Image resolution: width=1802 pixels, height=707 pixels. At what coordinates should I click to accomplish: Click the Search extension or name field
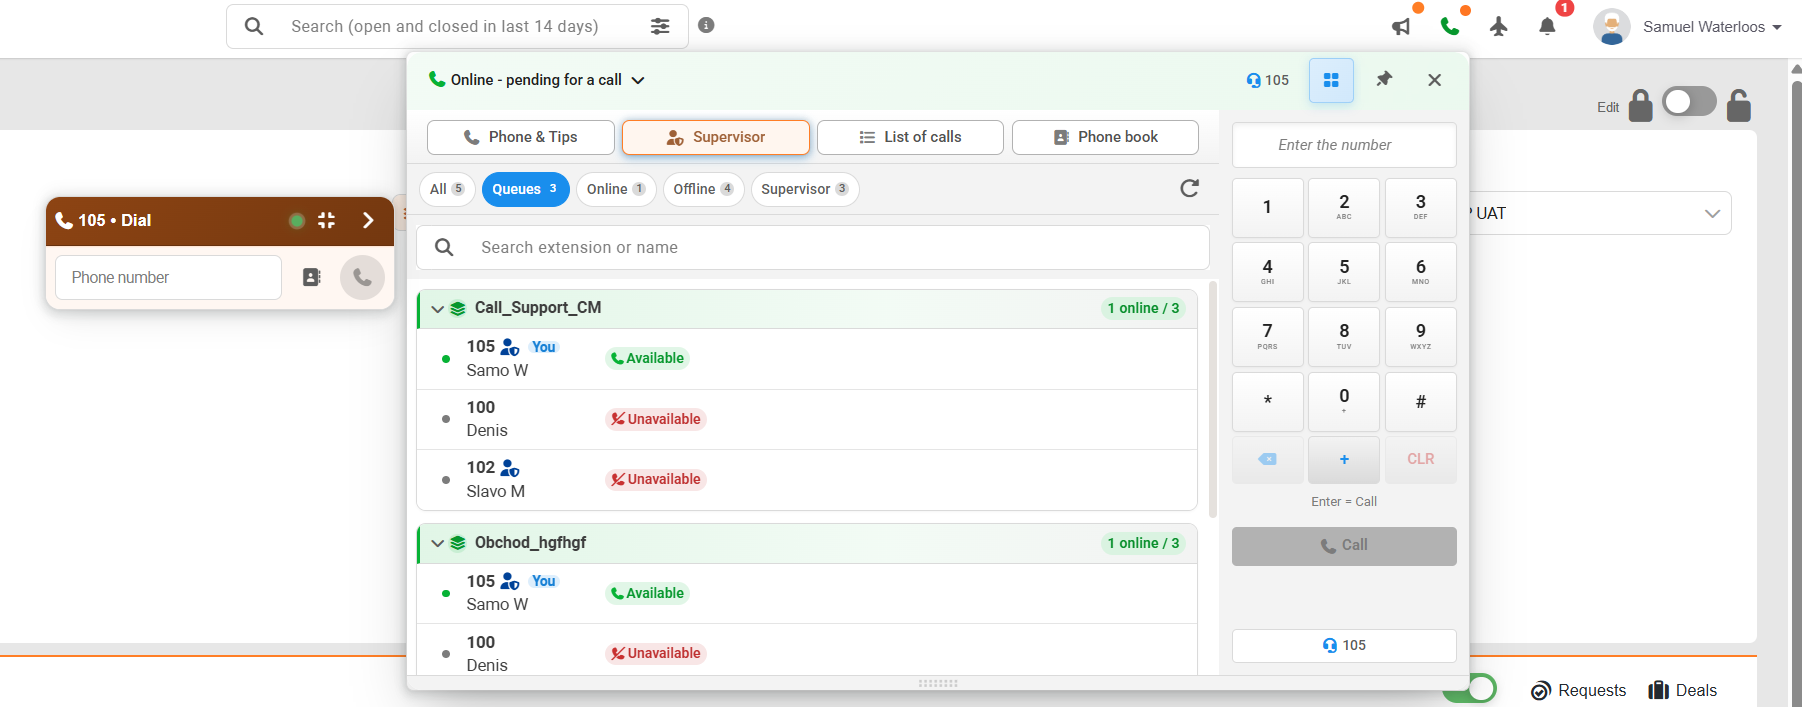(x=813, y=247)
